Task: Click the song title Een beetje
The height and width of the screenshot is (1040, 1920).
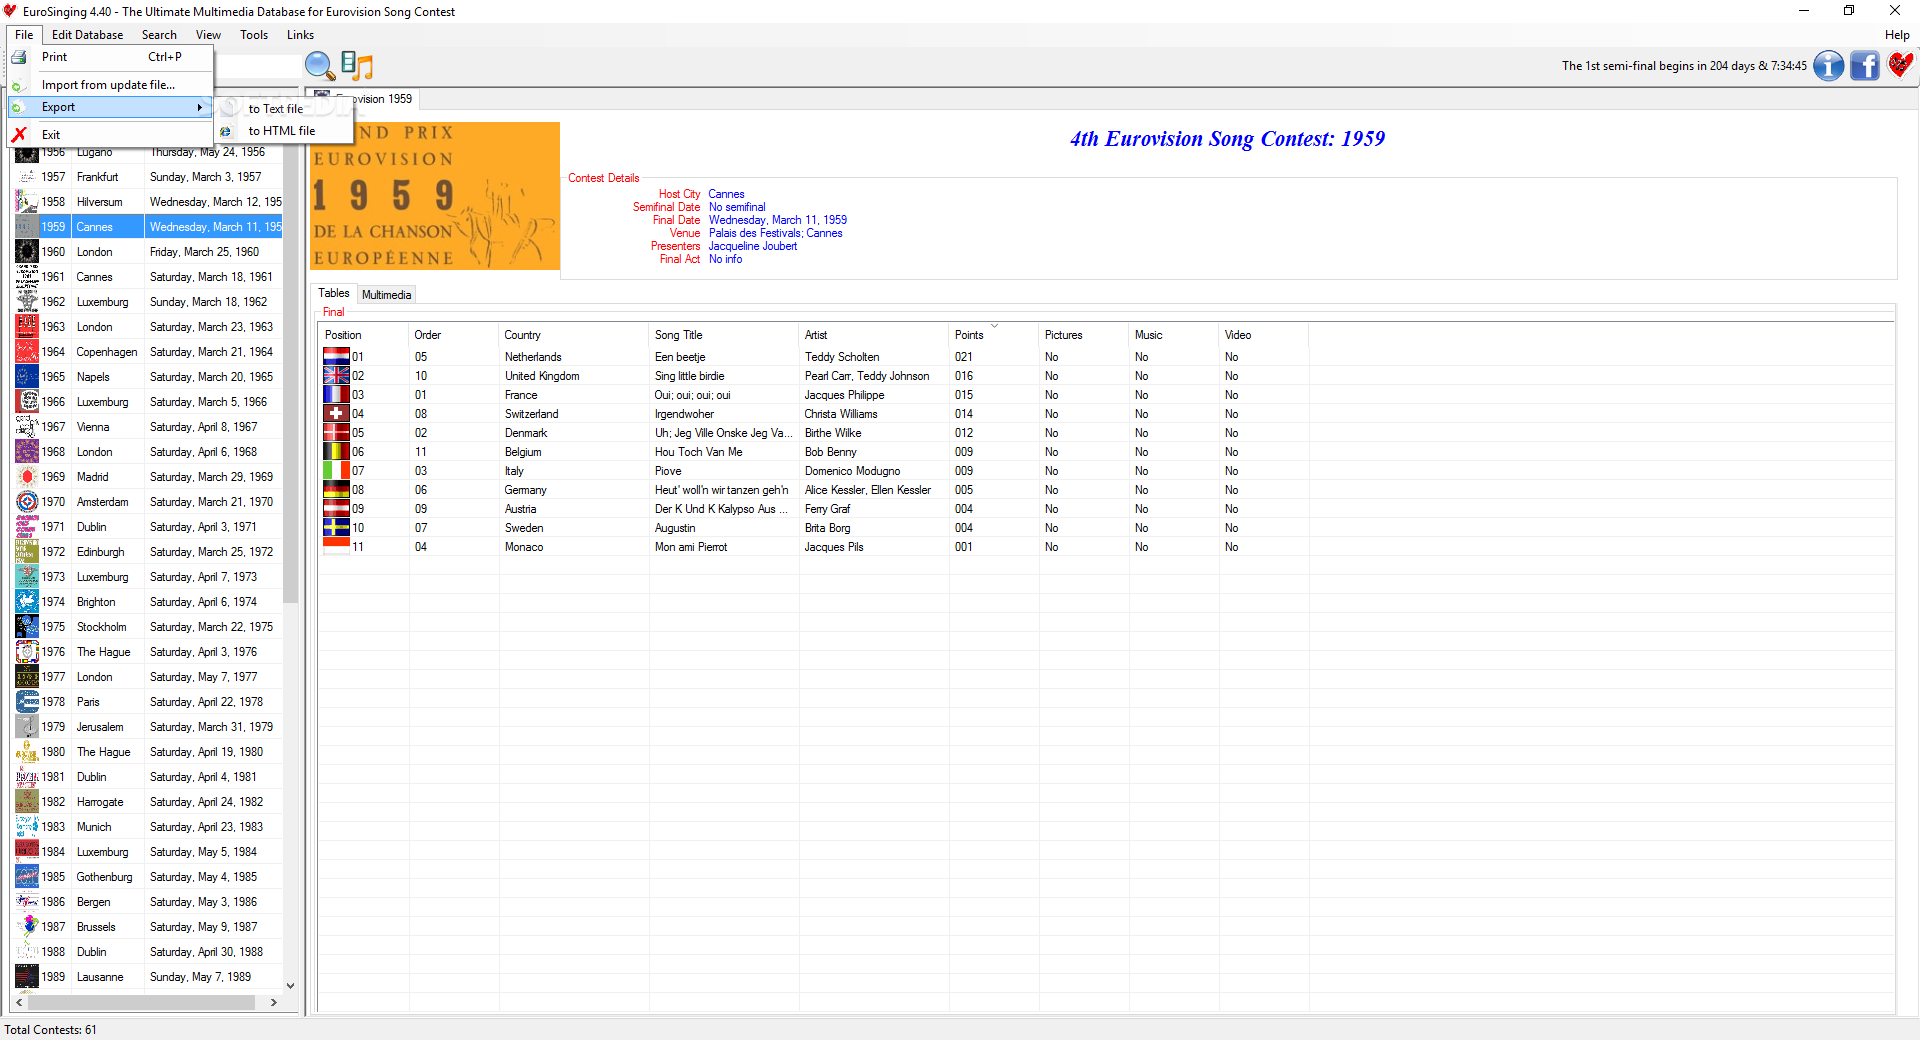Action: coord(680,357)
